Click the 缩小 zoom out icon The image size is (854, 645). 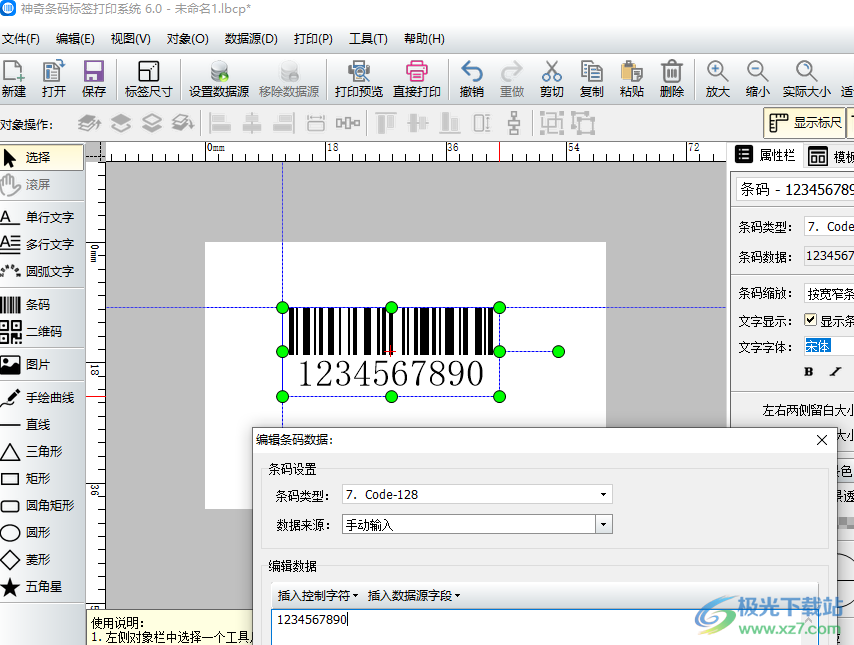[758, 78]
